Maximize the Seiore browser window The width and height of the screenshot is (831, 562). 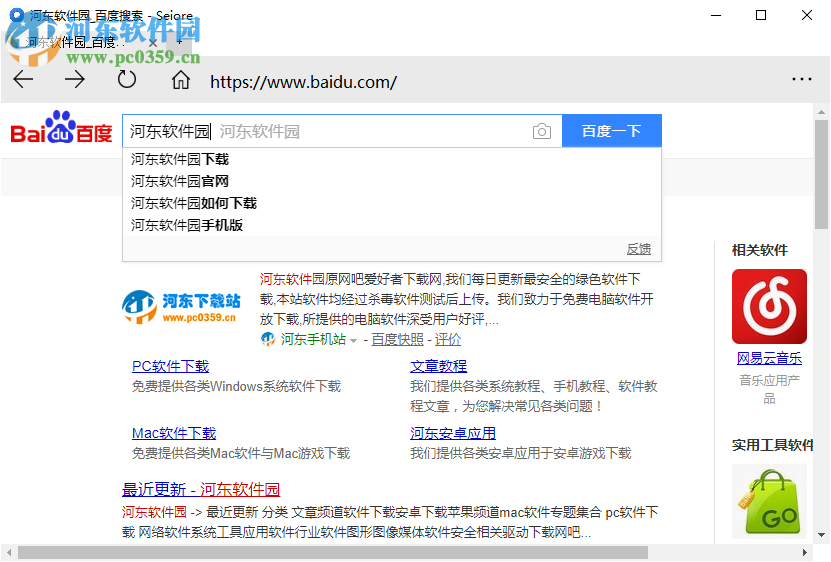pyautogui.click(x=761, y=15)
